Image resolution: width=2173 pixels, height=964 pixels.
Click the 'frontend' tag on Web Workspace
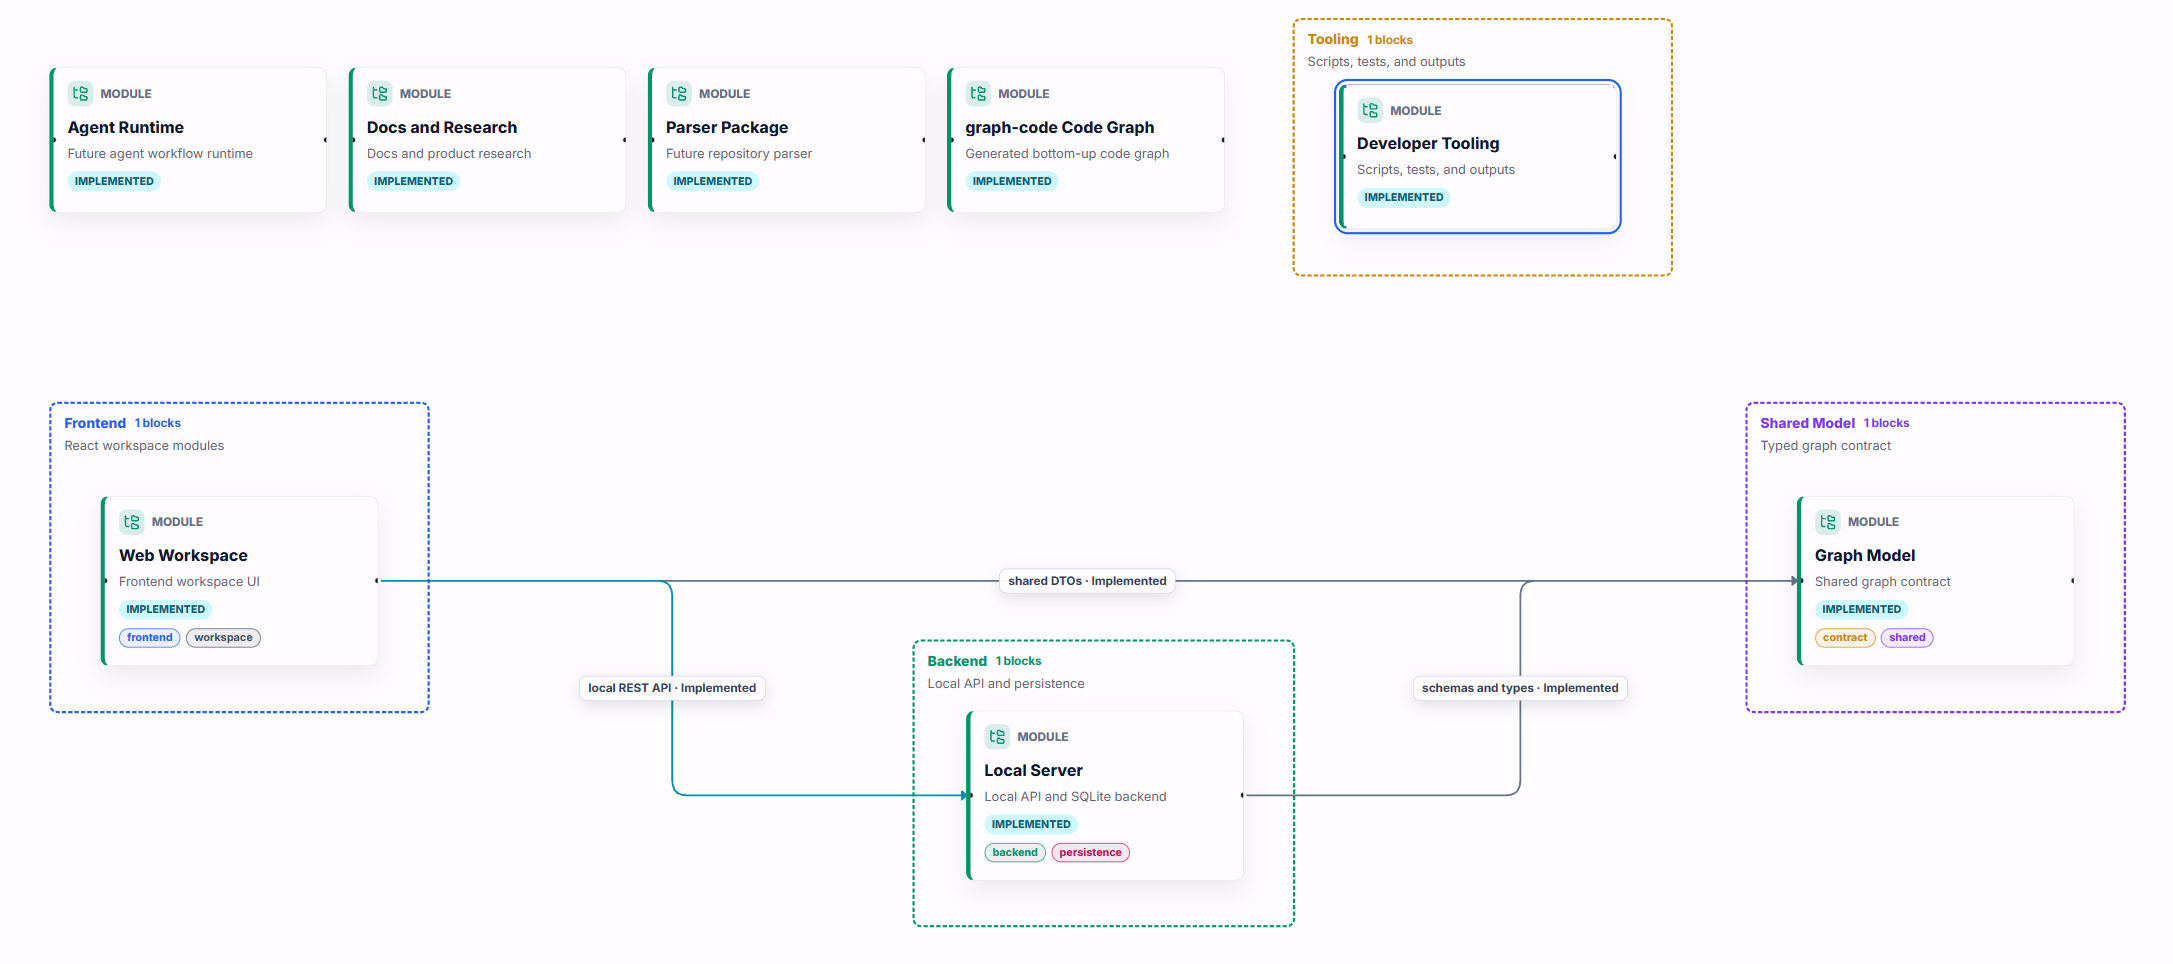click(x=150, y=638)
